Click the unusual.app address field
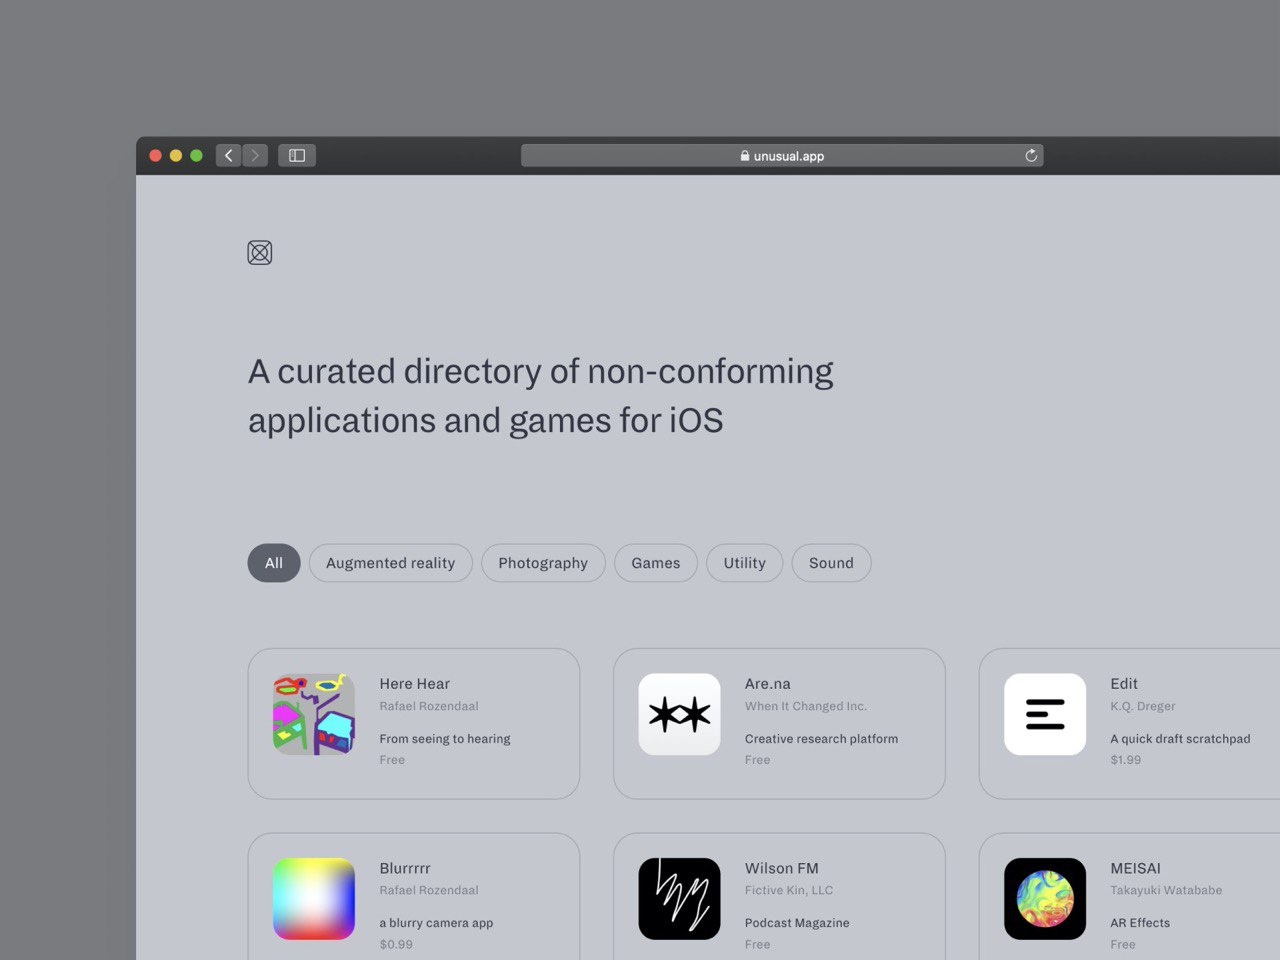This screenshot has height=960, width=1280. (782, 155)
